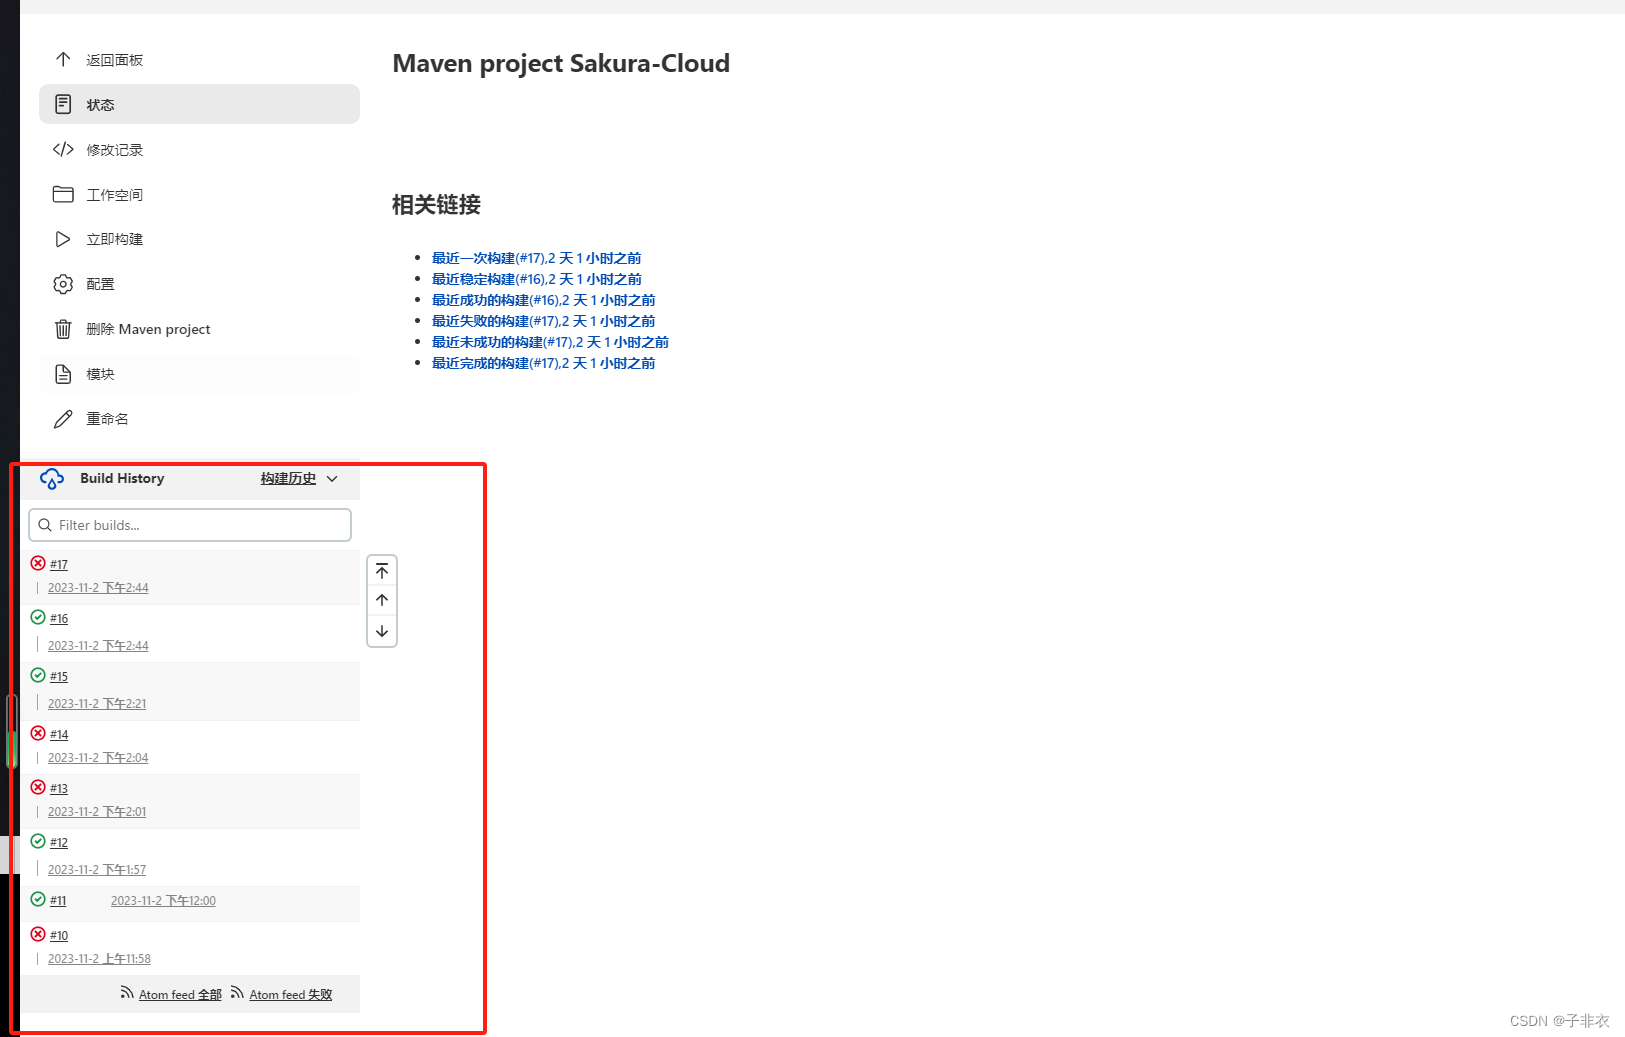1625x1037 pixels.
Task: Click the RSS icon beside Atom feed 失败
Action: click(x=237, y=992)
